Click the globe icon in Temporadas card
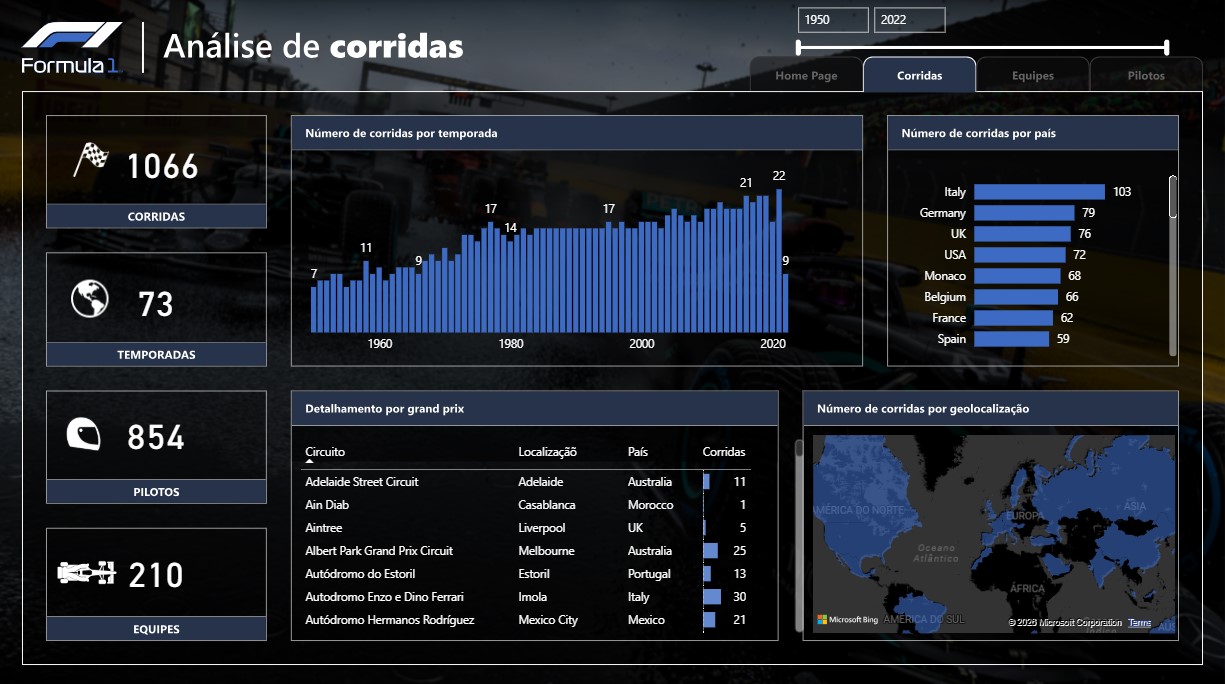This screenshot has width=1225, height=684. point(89,298)
